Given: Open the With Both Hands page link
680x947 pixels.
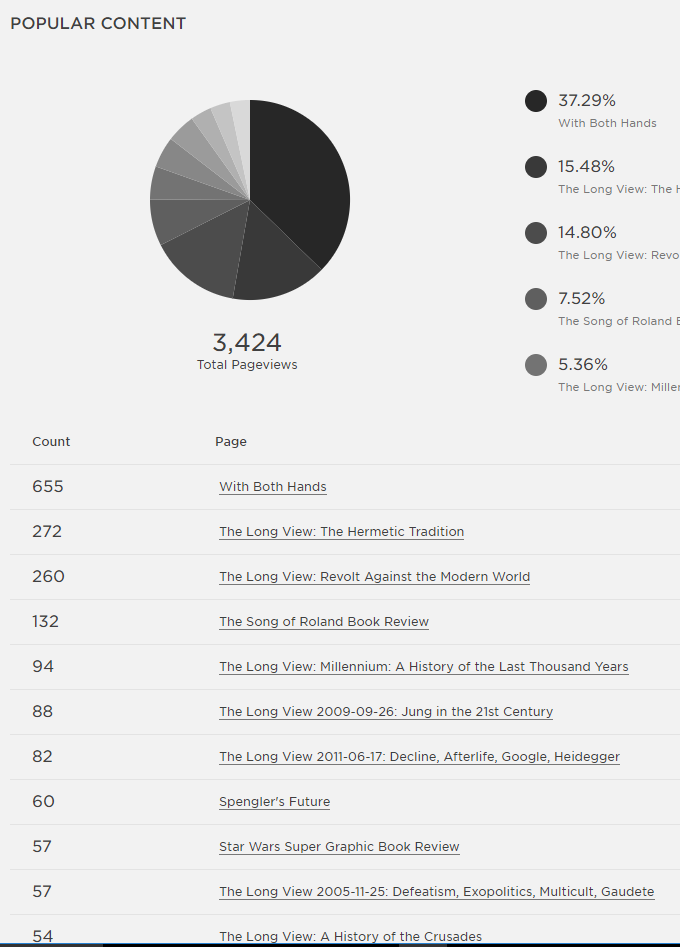Looking at the screenshot, I should (272, 486).
